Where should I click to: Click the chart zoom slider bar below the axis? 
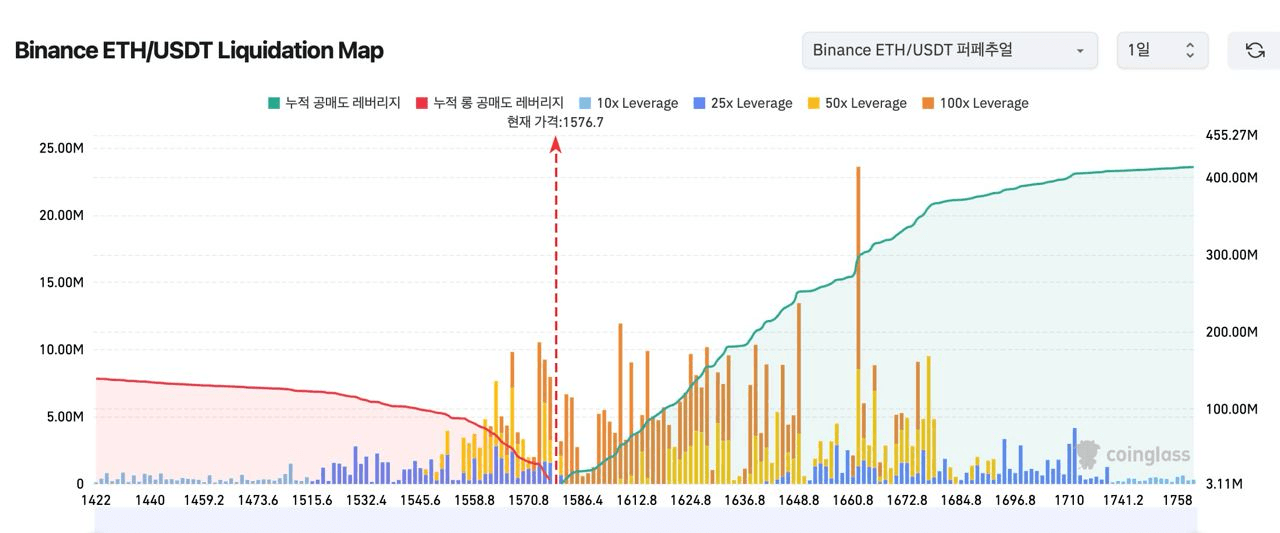(x=645, y=520)
